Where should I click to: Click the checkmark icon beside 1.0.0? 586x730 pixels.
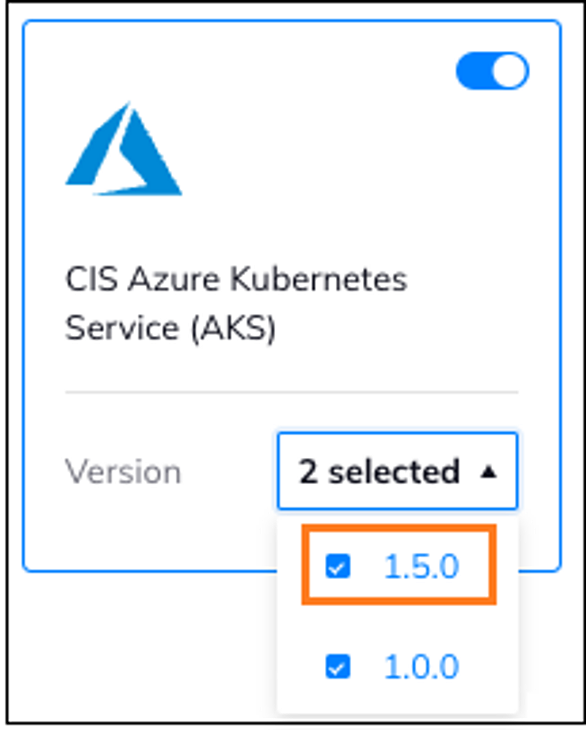pyautogui.click(x=337, y=666)
